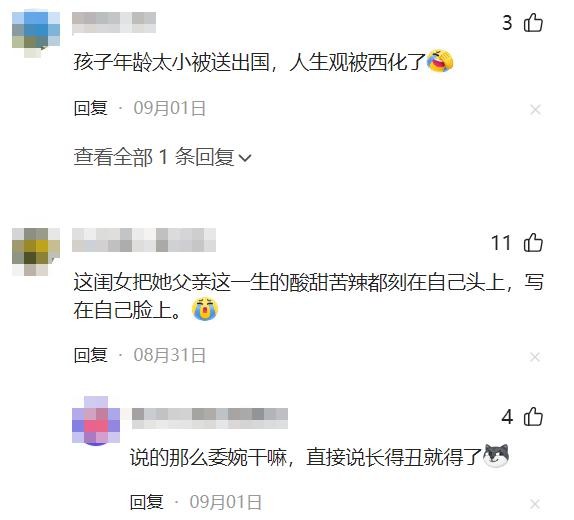Like the comment with 11 likes

pyautogui.click(x=533, y=242)
